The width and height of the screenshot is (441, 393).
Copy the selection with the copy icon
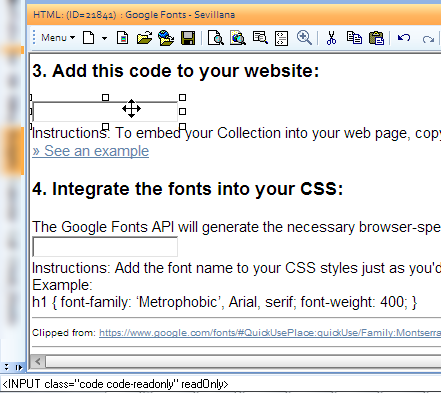[x=354, y=38]
